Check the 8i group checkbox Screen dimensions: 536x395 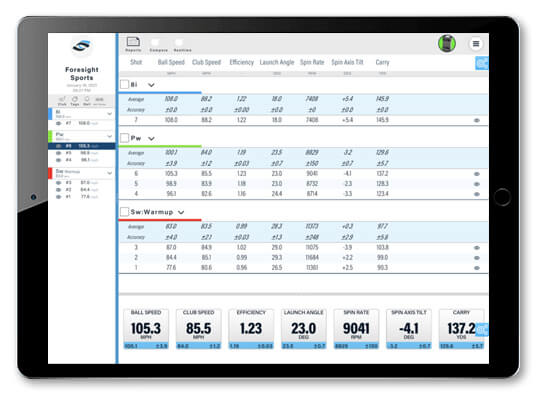pos(124,84)
